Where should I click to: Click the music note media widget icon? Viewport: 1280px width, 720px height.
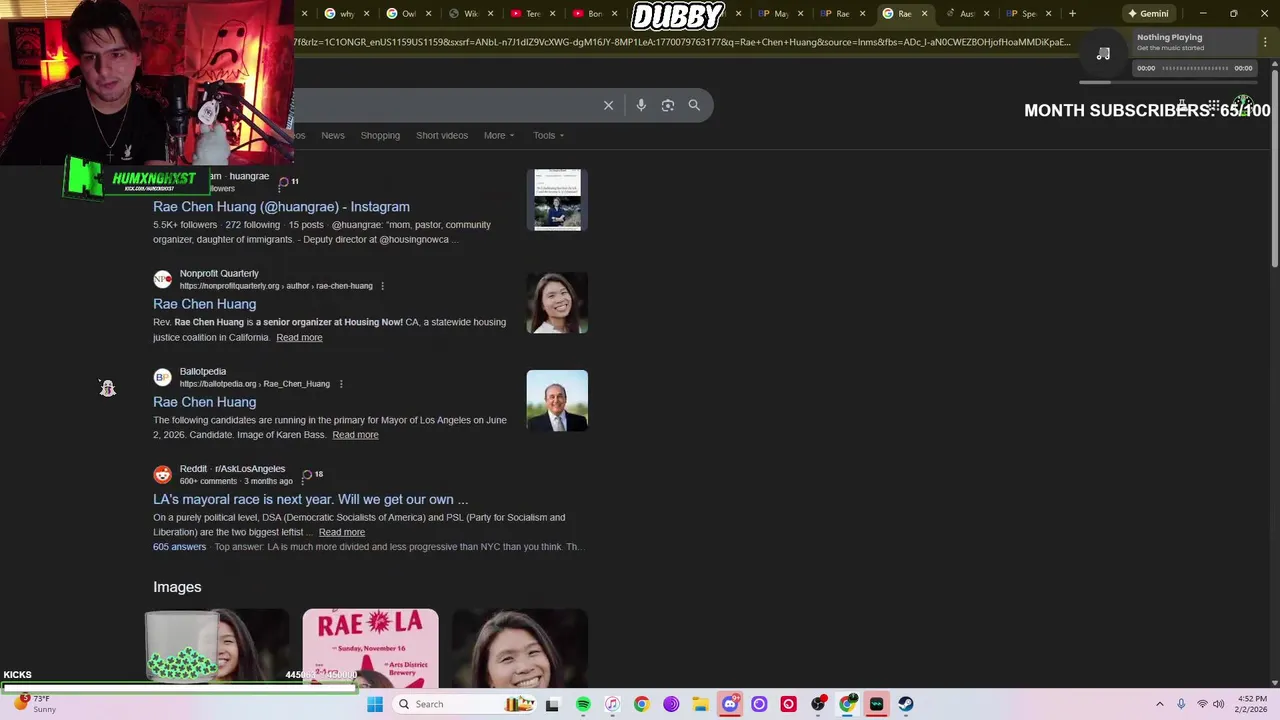click(x=1103, y=54)
